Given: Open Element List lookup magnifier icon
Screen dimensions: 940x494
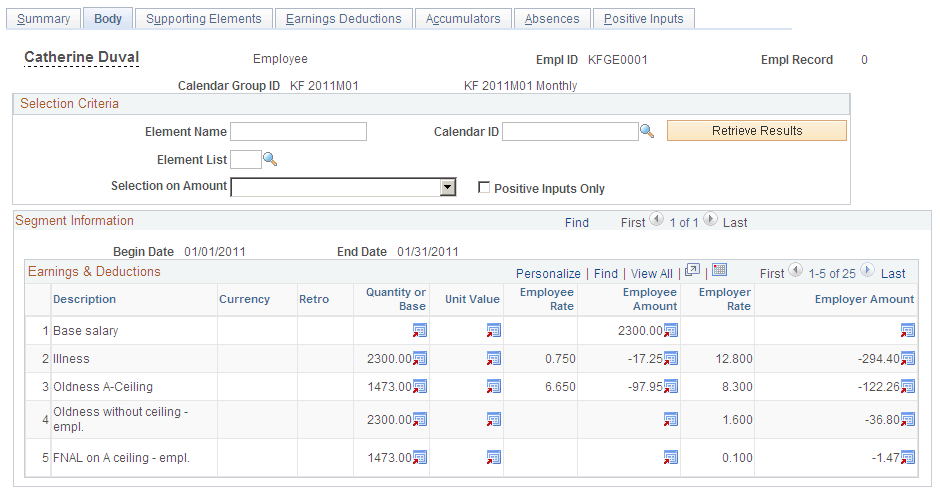Looking at the screenshot, I should pyautogui.click(x=270, y=159).
